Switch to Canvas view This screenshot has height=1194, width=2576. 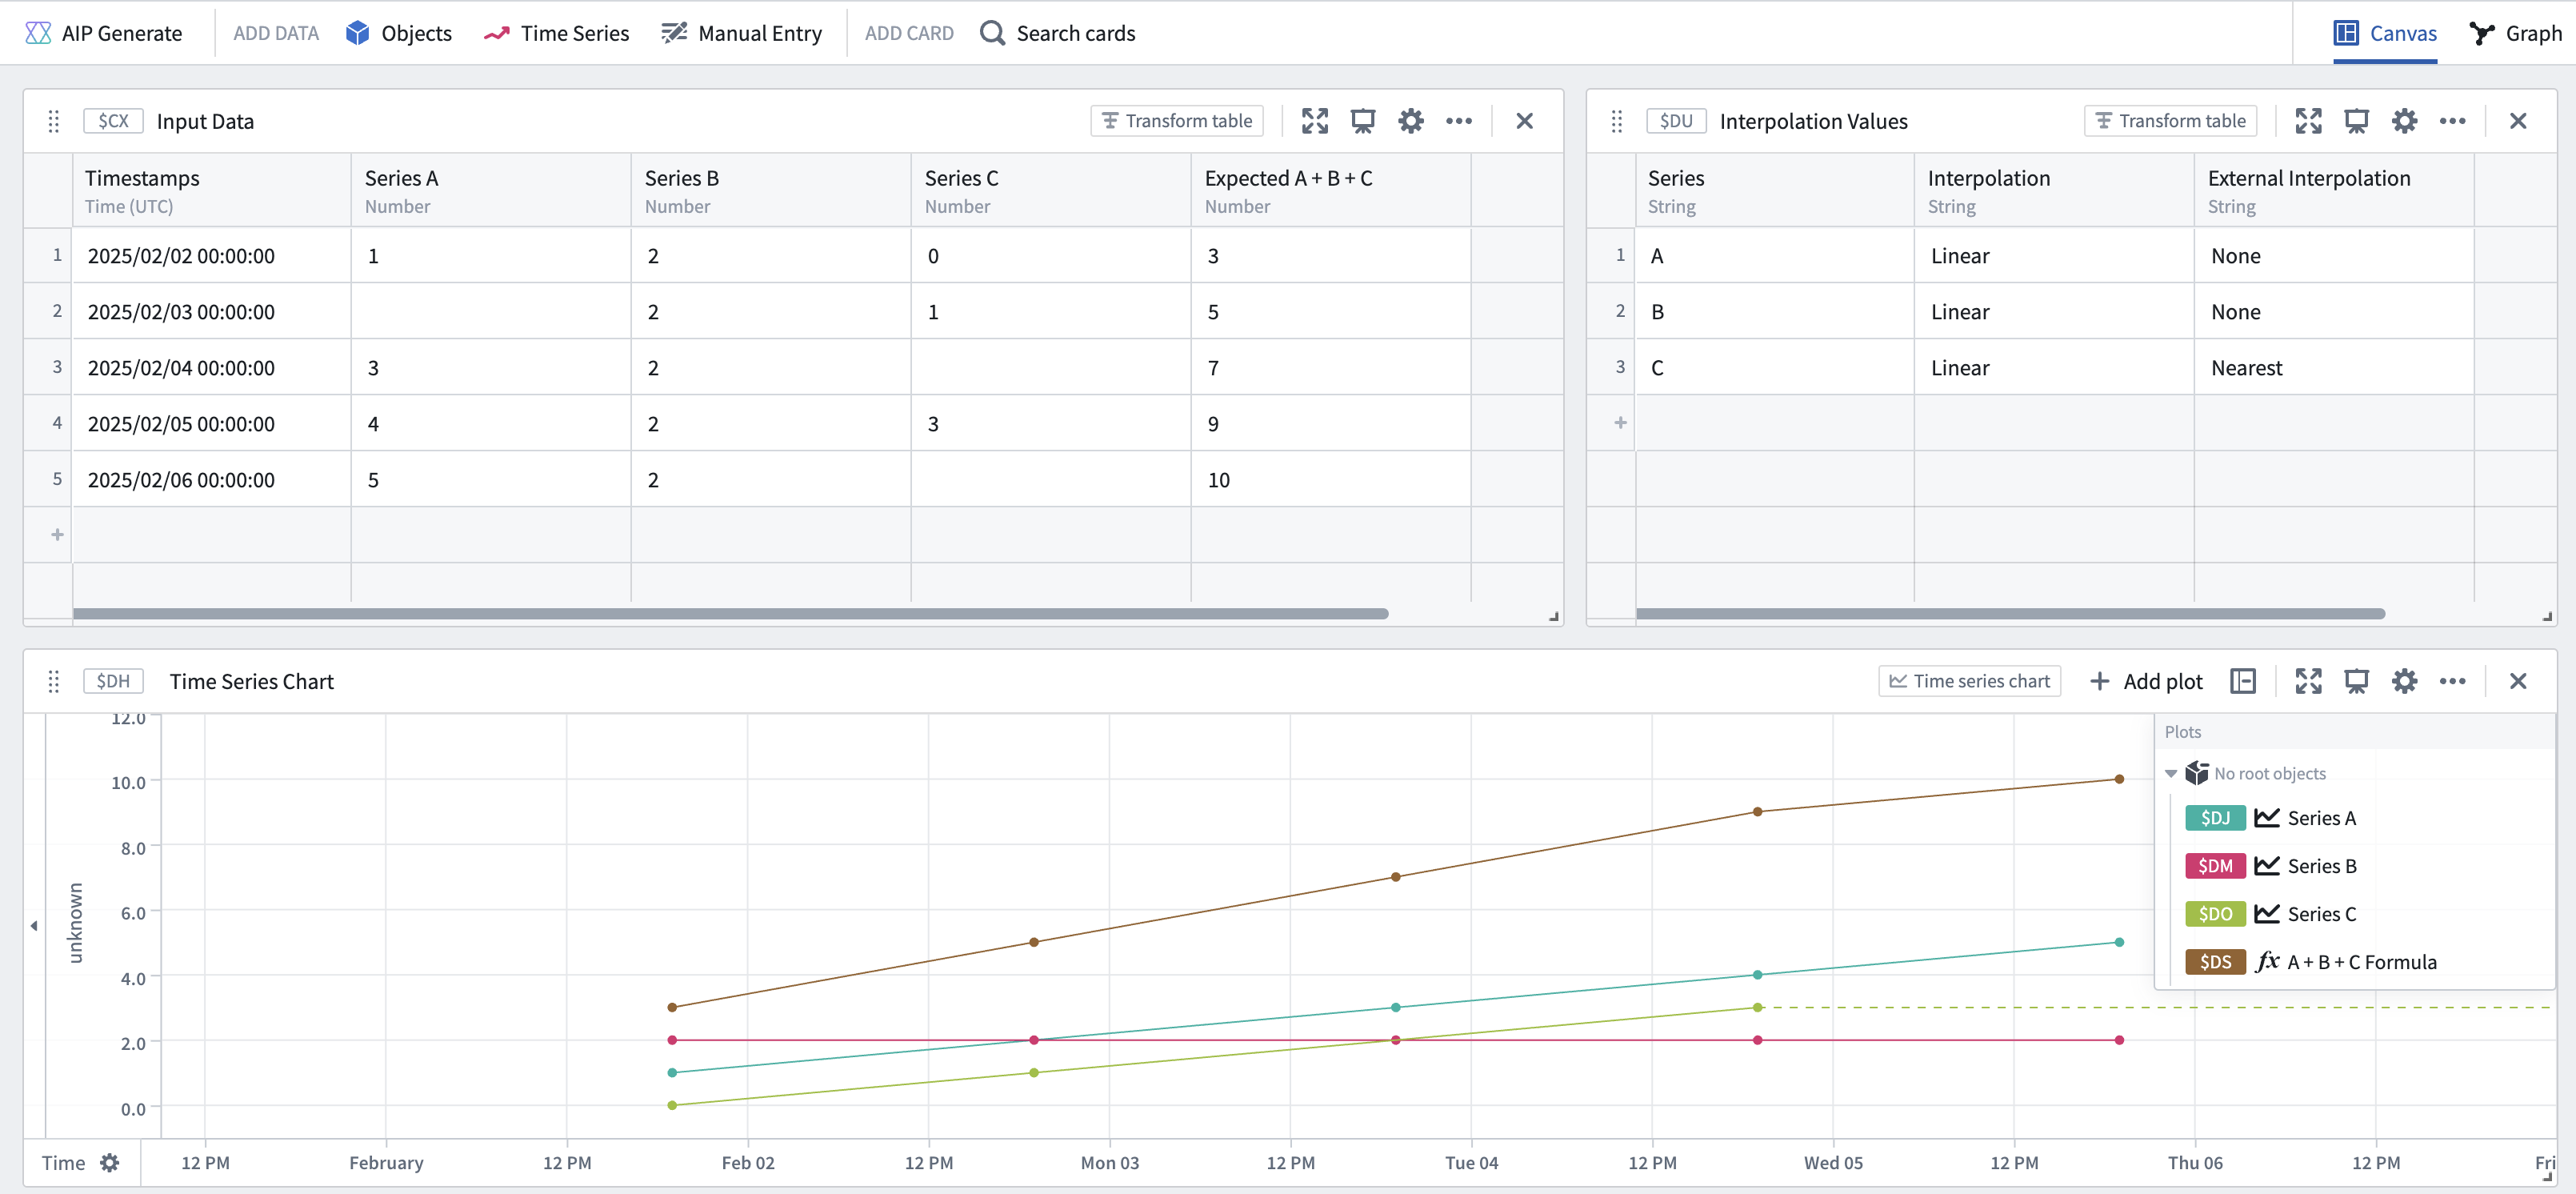click(2385, 33)
